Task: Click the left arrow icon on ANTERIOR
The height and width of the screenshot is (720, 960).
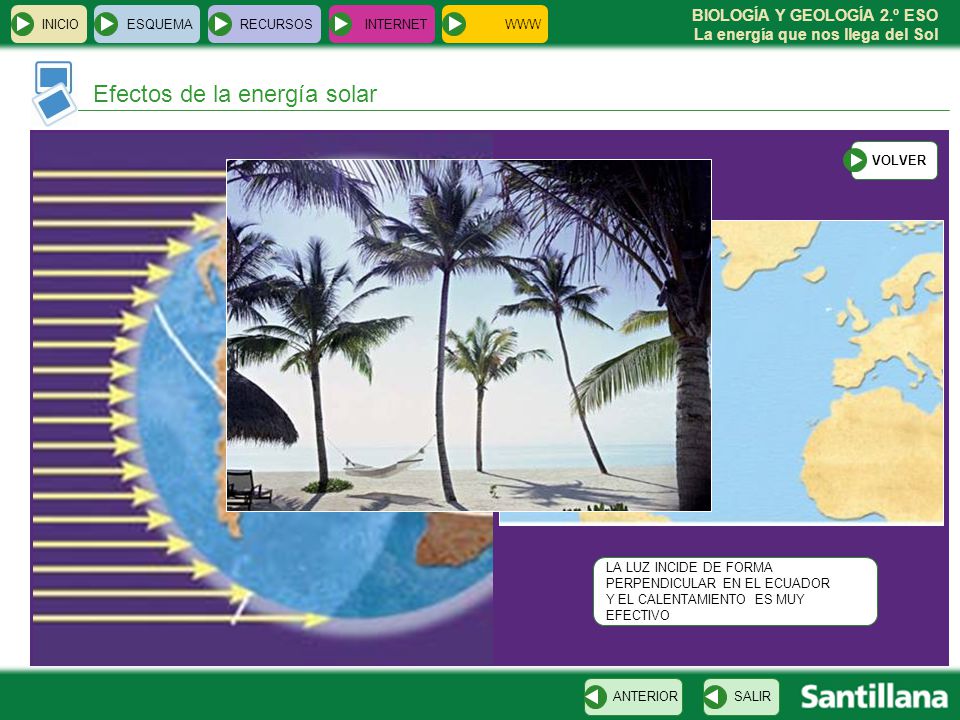Action: point(595,696)
